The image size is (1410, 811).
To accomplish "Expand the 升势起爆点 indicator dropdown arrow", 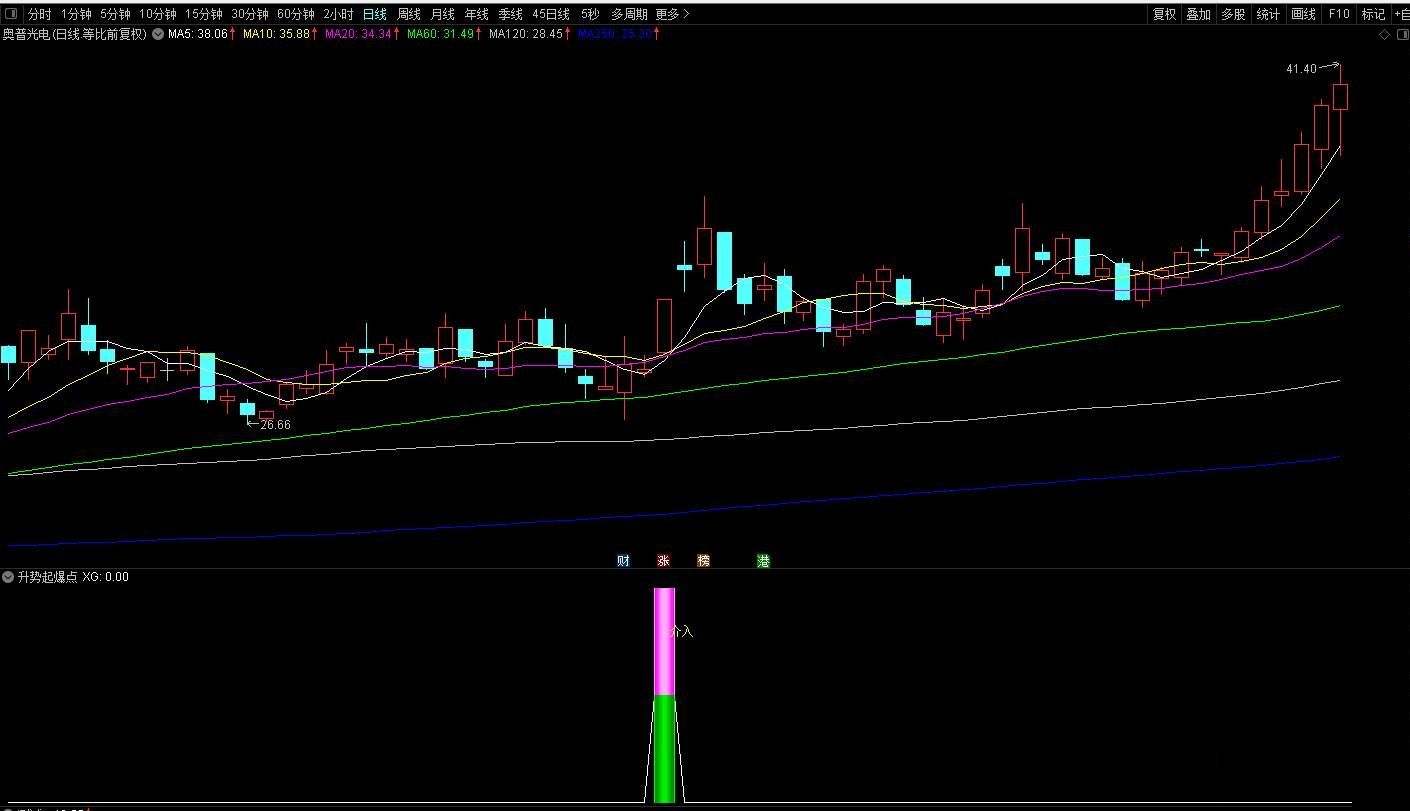I will (x=8, y=577).
